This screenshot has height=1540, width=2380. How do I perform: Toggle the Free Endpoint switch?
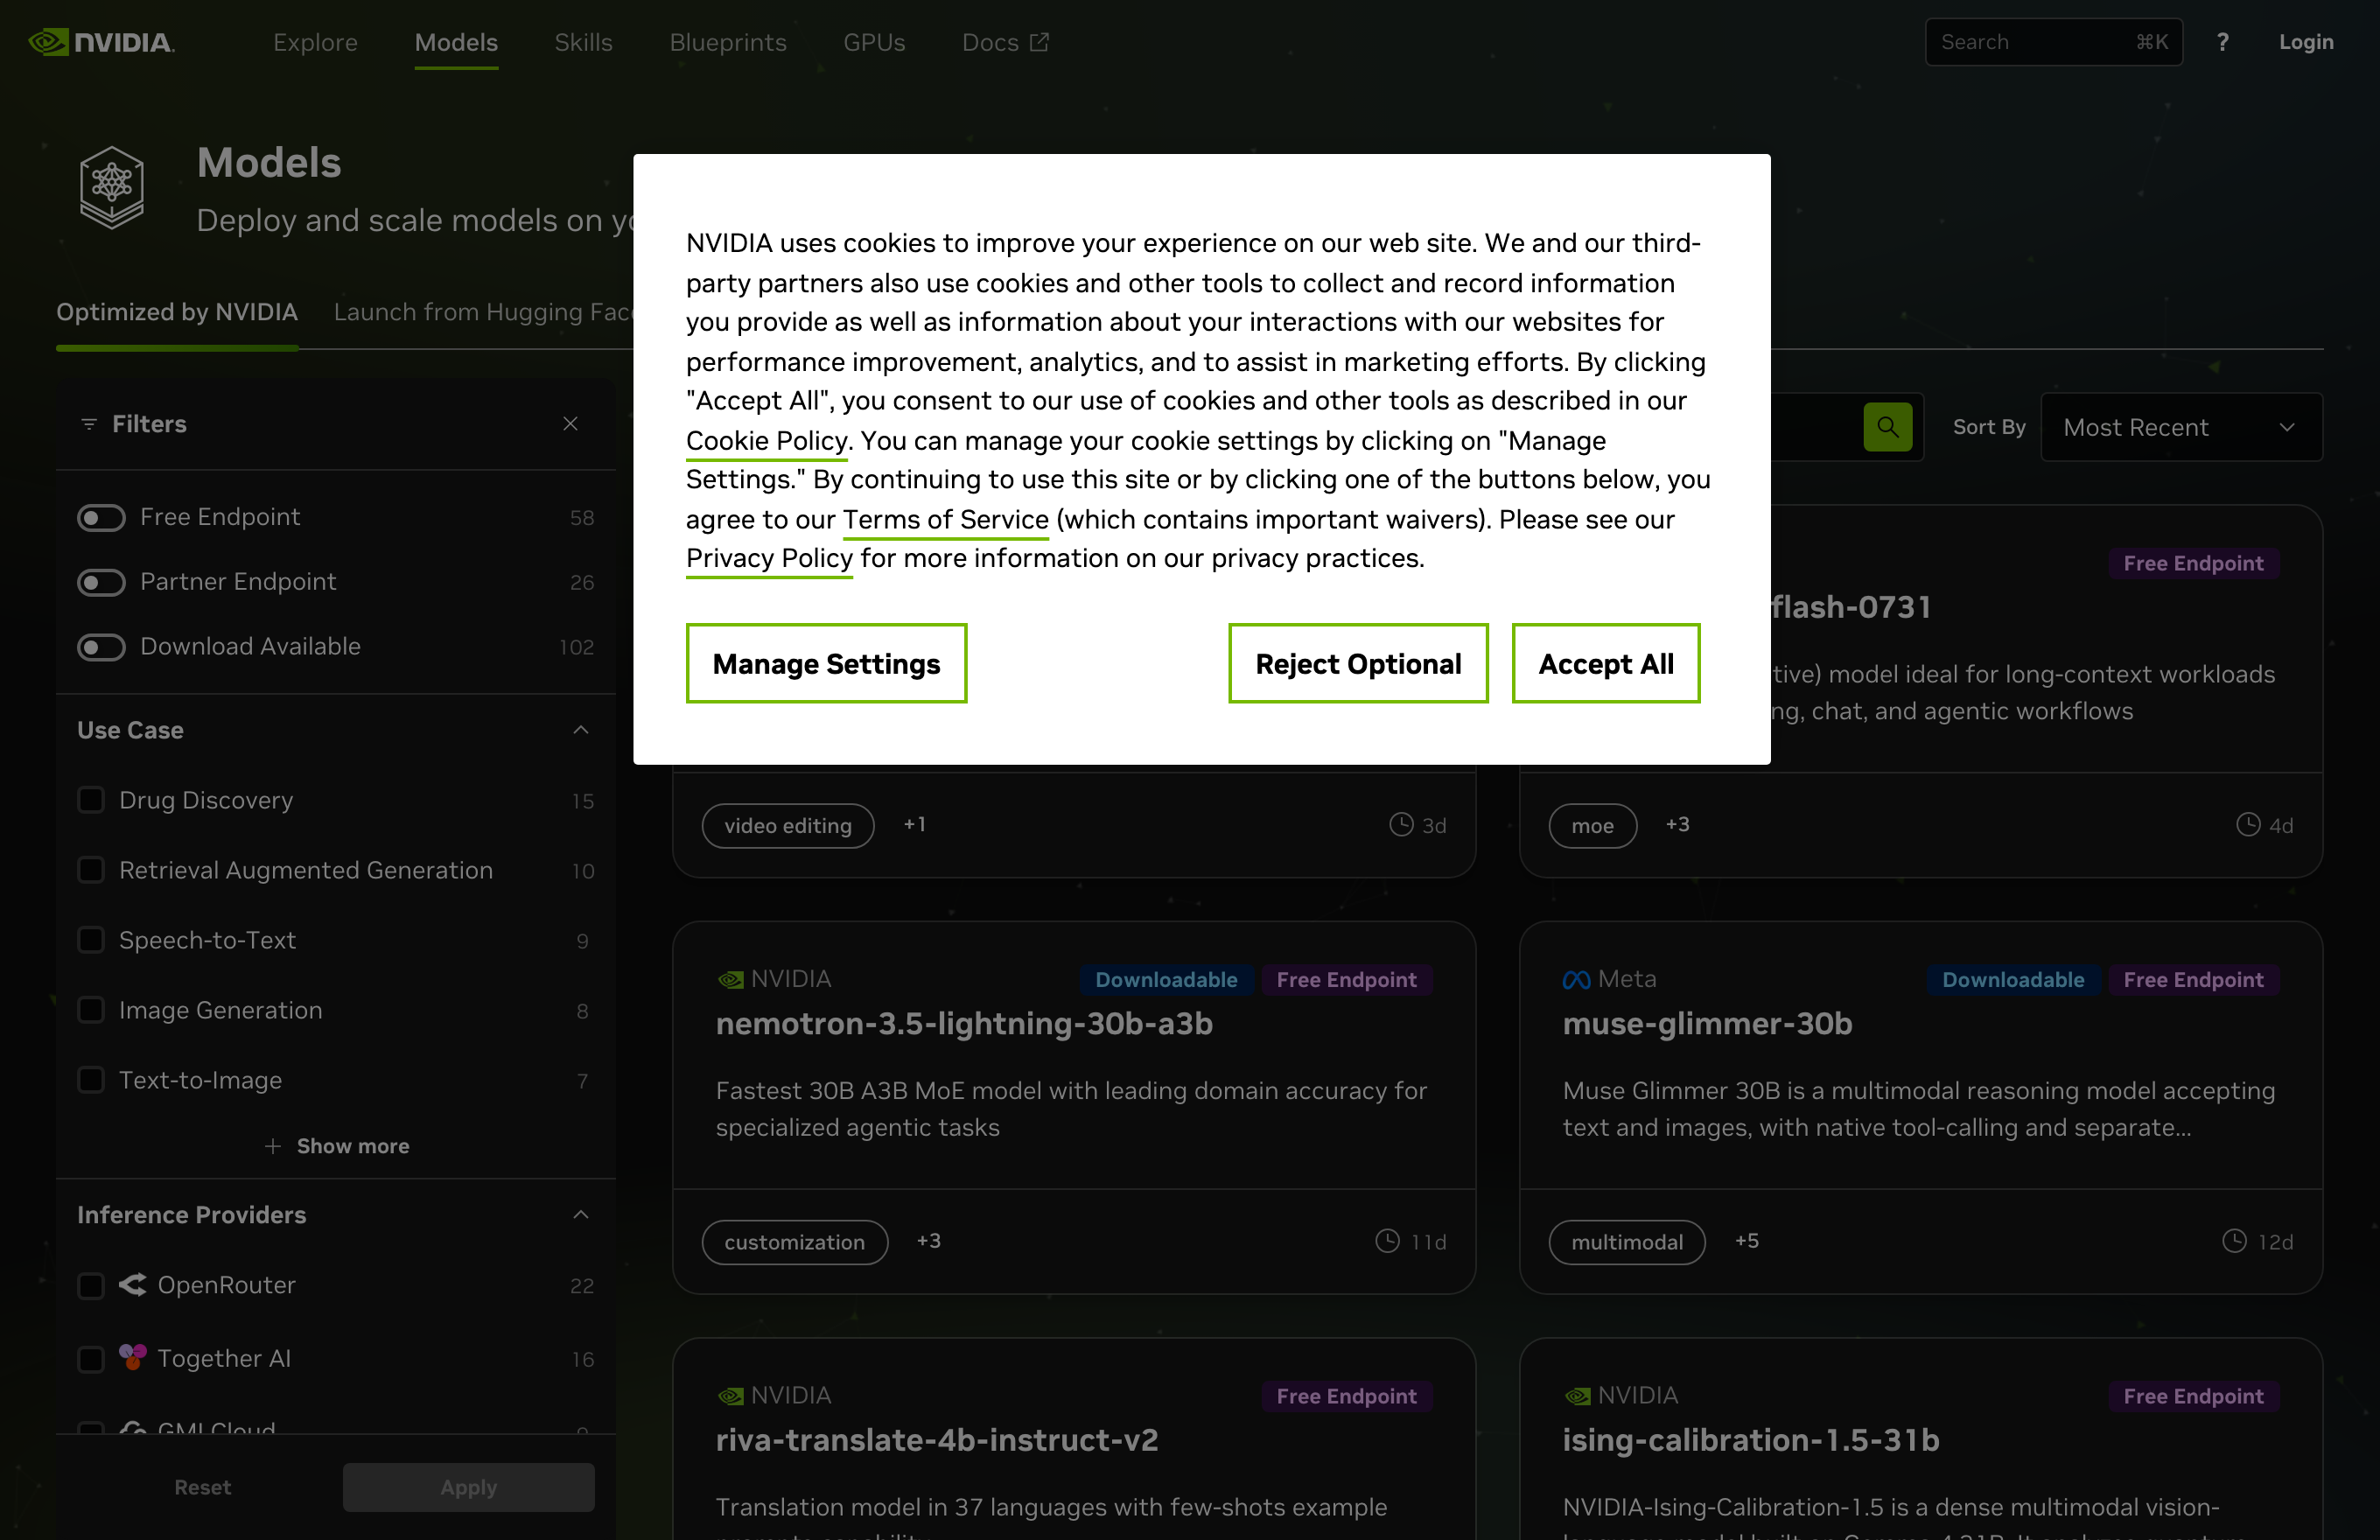coord(101,517)
